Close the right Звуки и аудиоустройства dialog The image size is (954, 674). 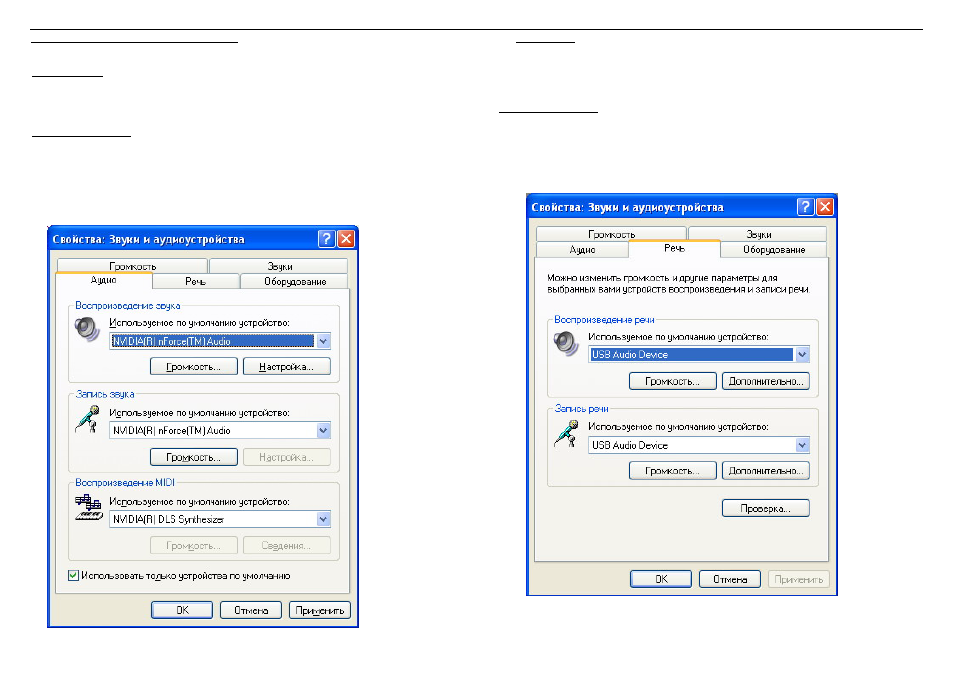tap(825, 207)
